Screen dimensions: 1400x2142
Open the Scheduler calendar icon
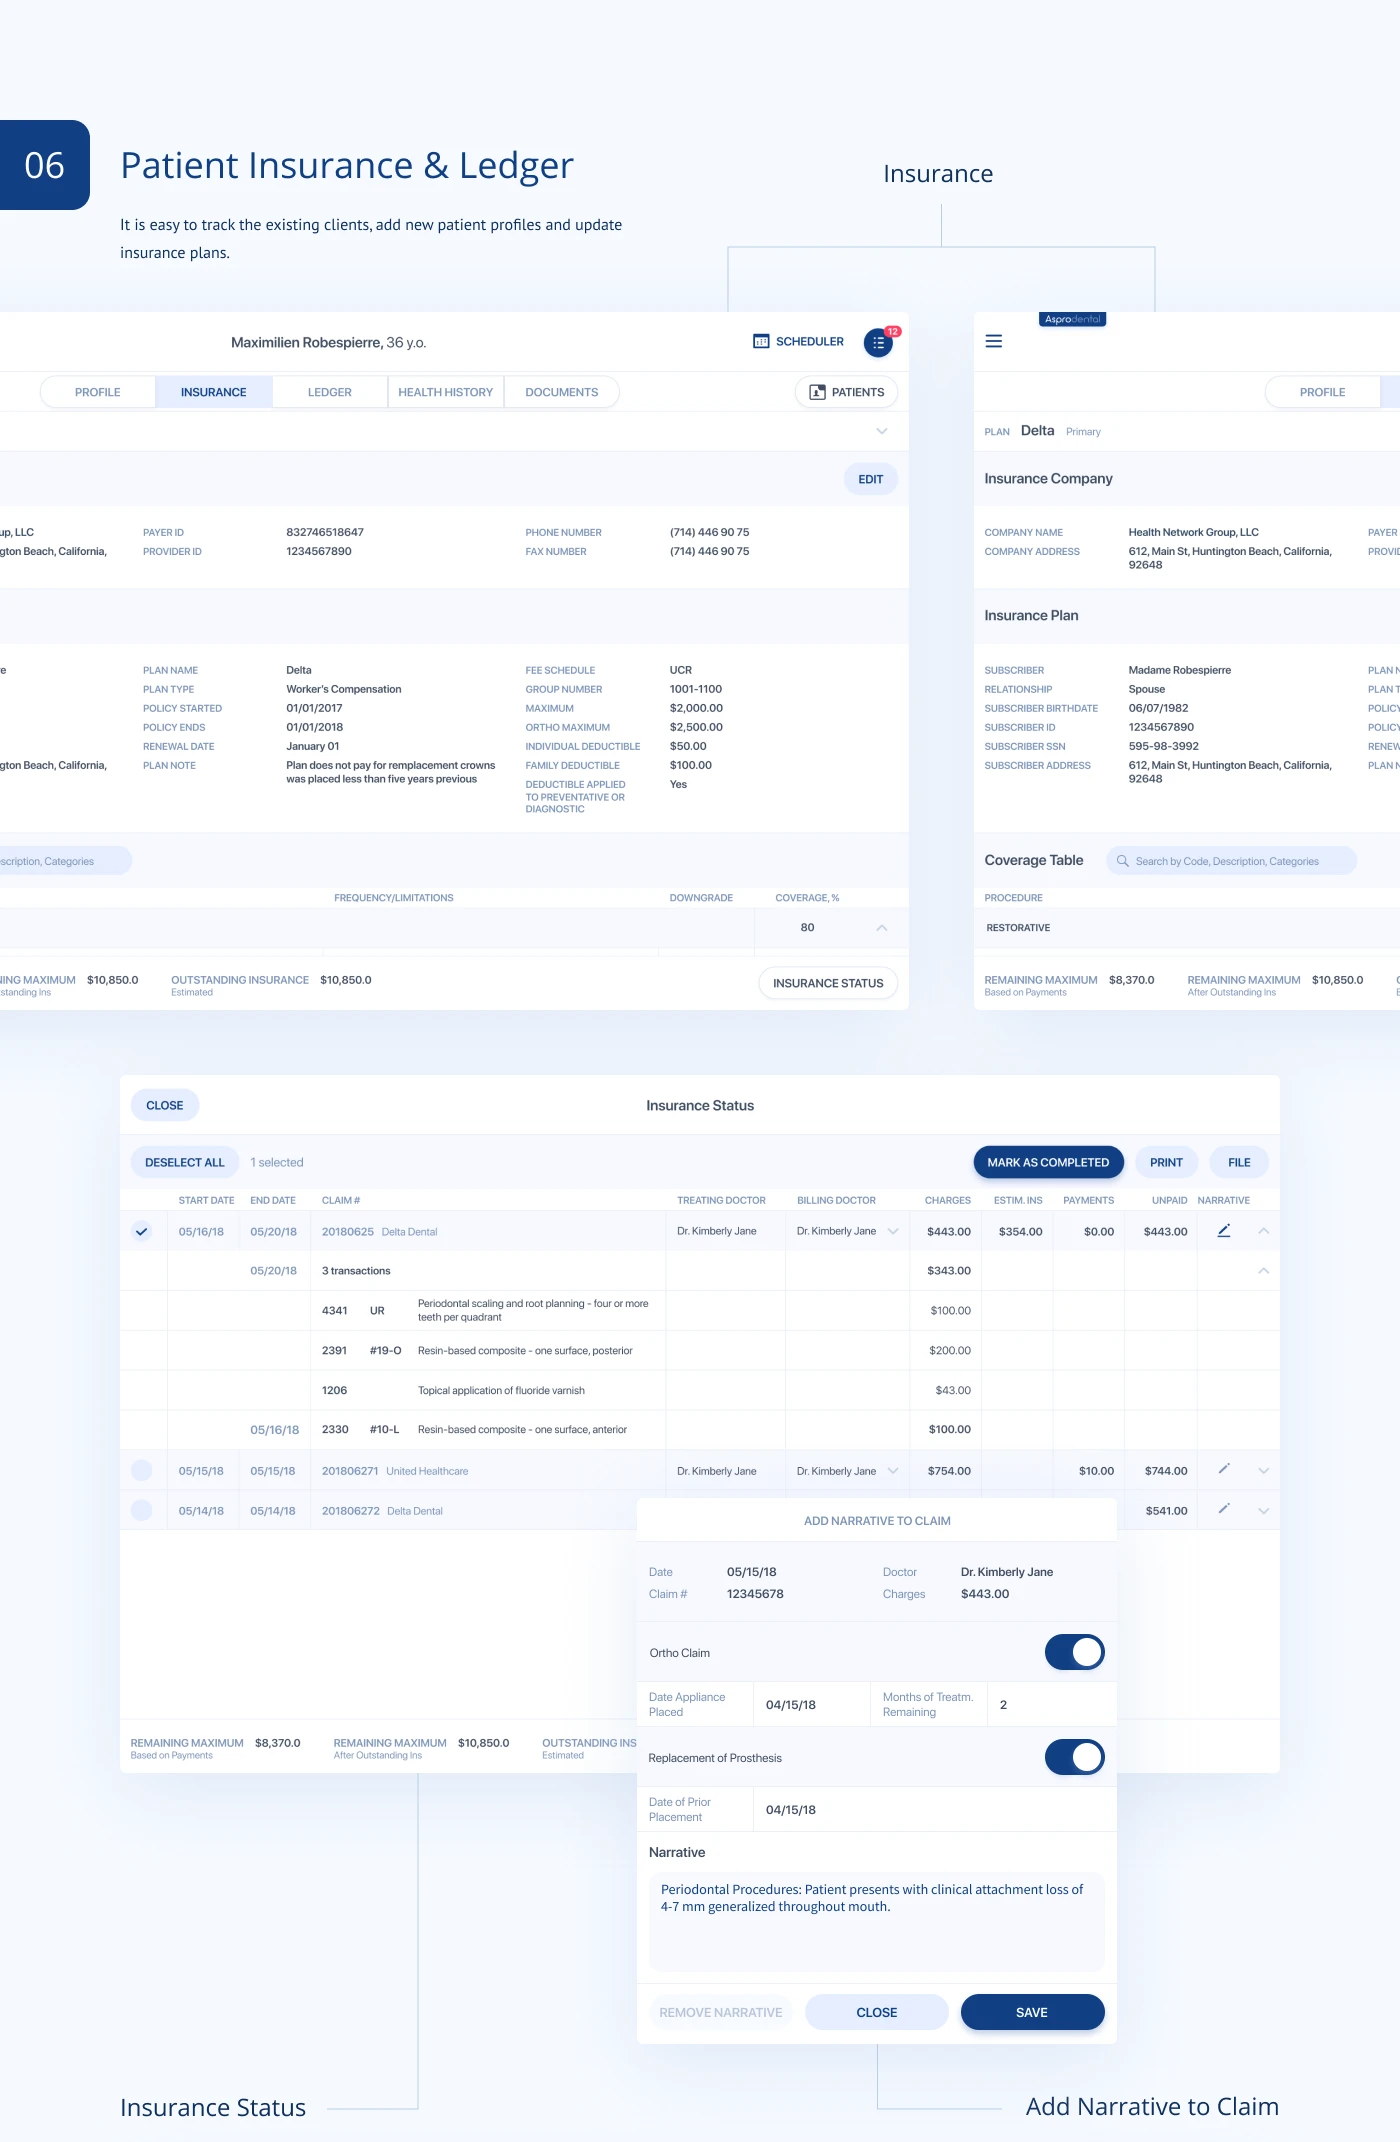761,341
